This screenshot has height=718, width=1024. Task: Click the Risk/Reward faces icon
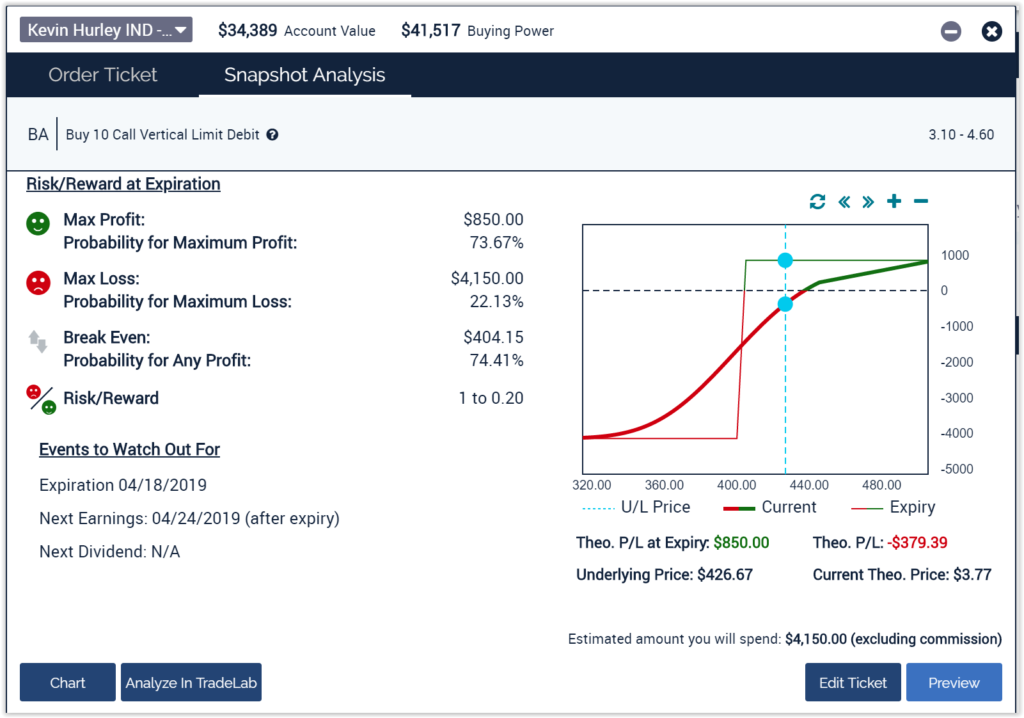tap(41, 399)
